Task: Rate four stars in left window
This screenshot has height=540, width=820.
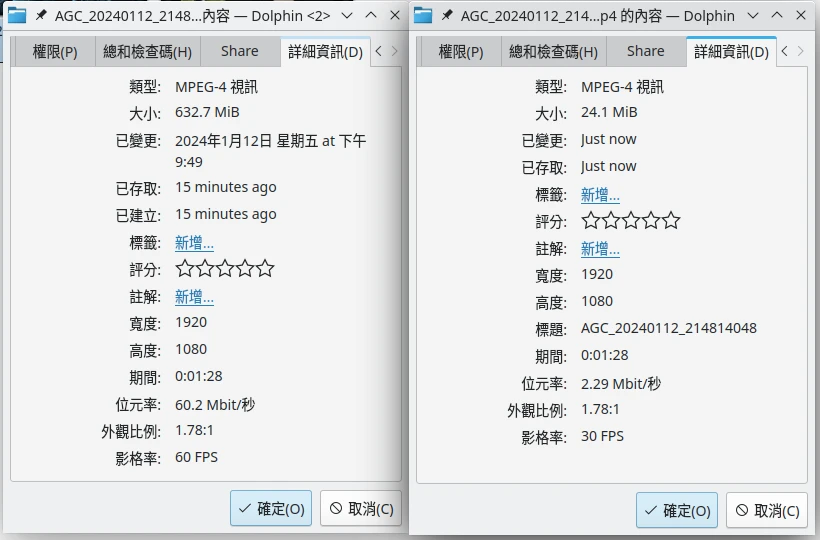Action: coord(245,268)
